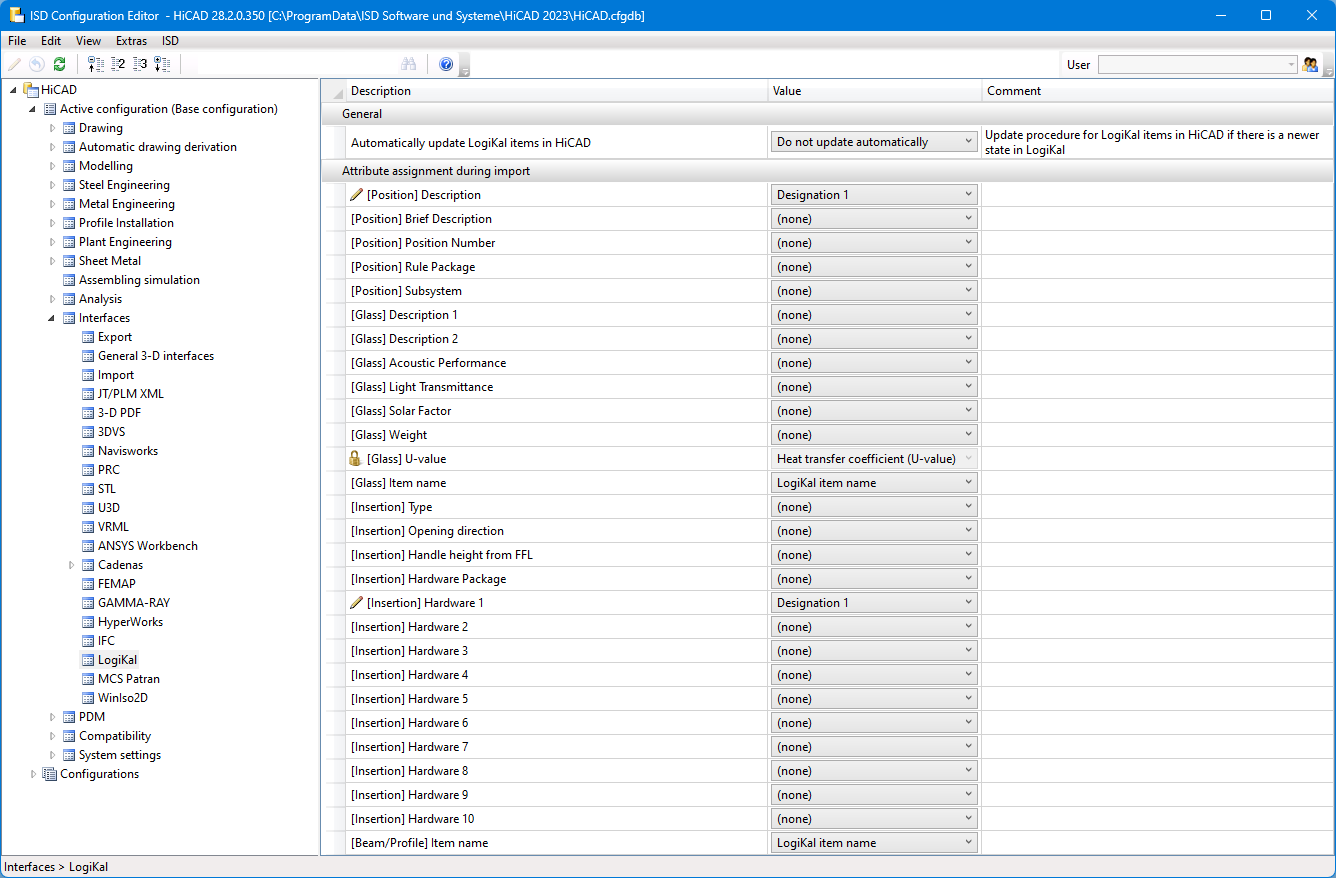1336x878 pixels.
Task: Expand the System settings tree node
Action: click(53, 755)
